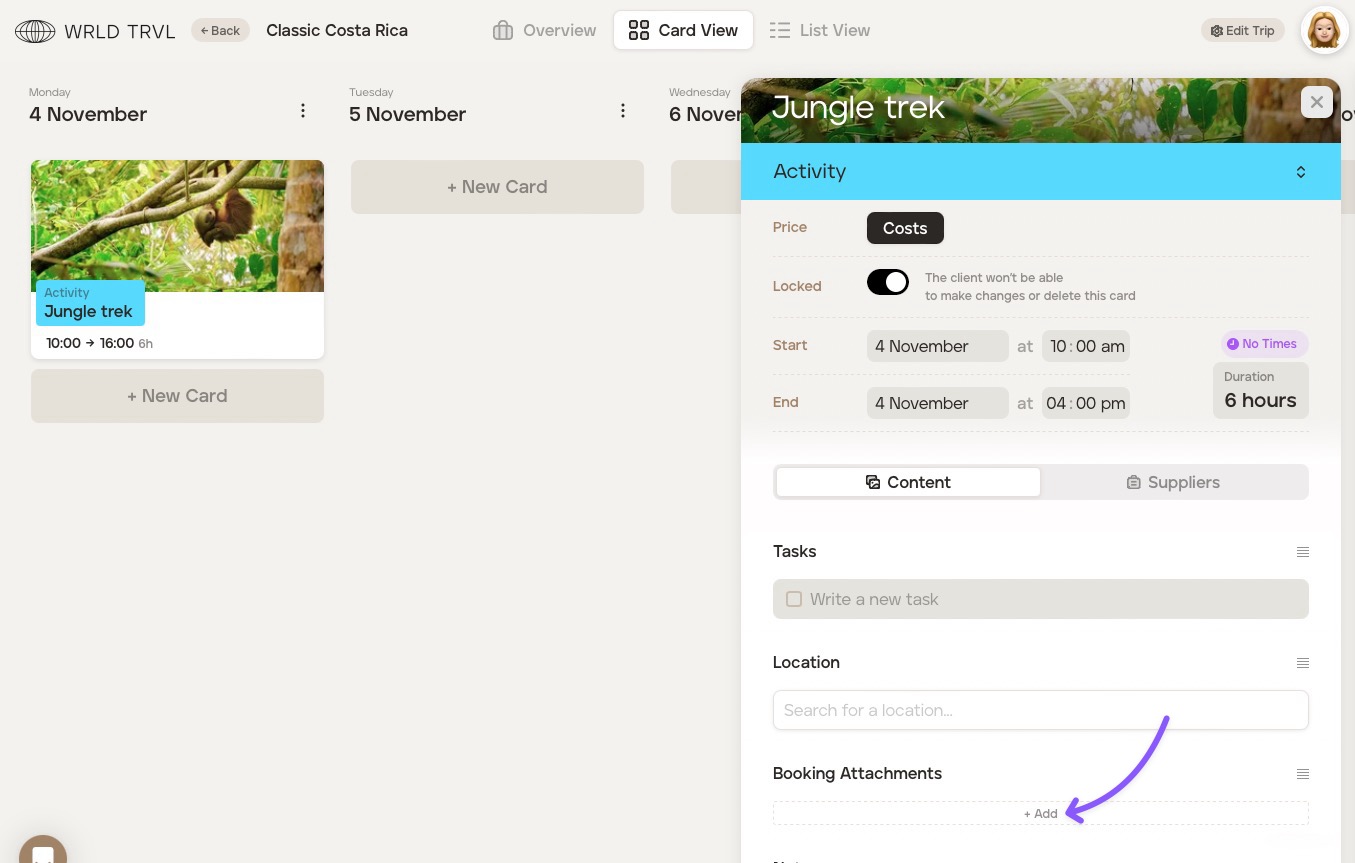Click the Costs button
1355x863 pixels.
point(904,228)
